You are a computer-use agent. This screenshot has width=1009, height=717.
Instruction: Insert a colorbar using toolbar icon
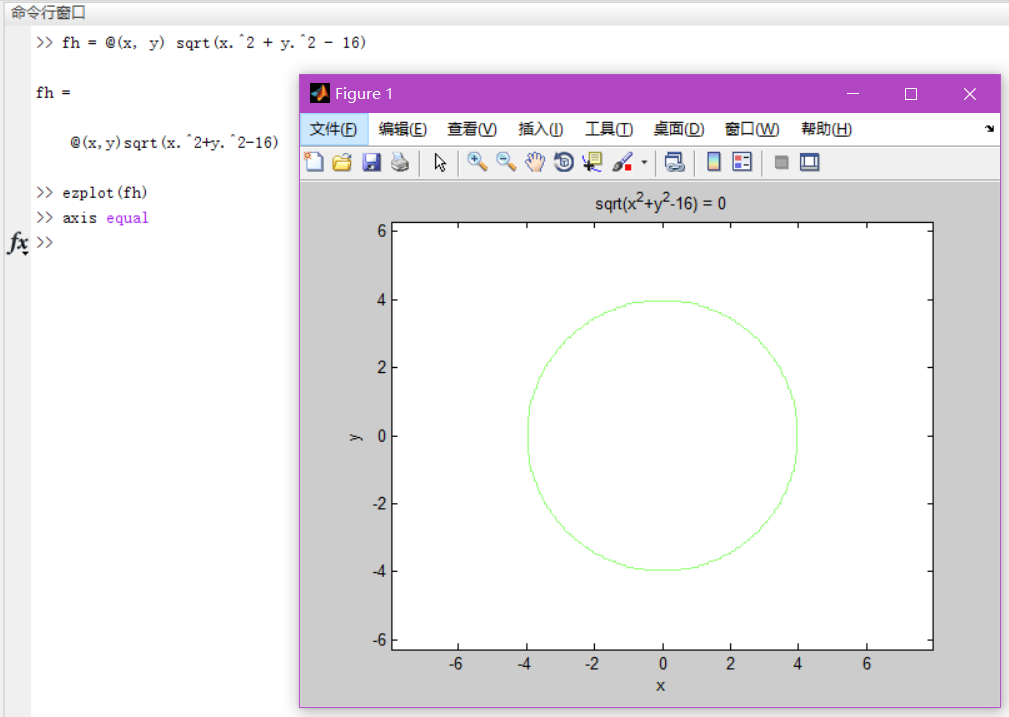point(714,162)
